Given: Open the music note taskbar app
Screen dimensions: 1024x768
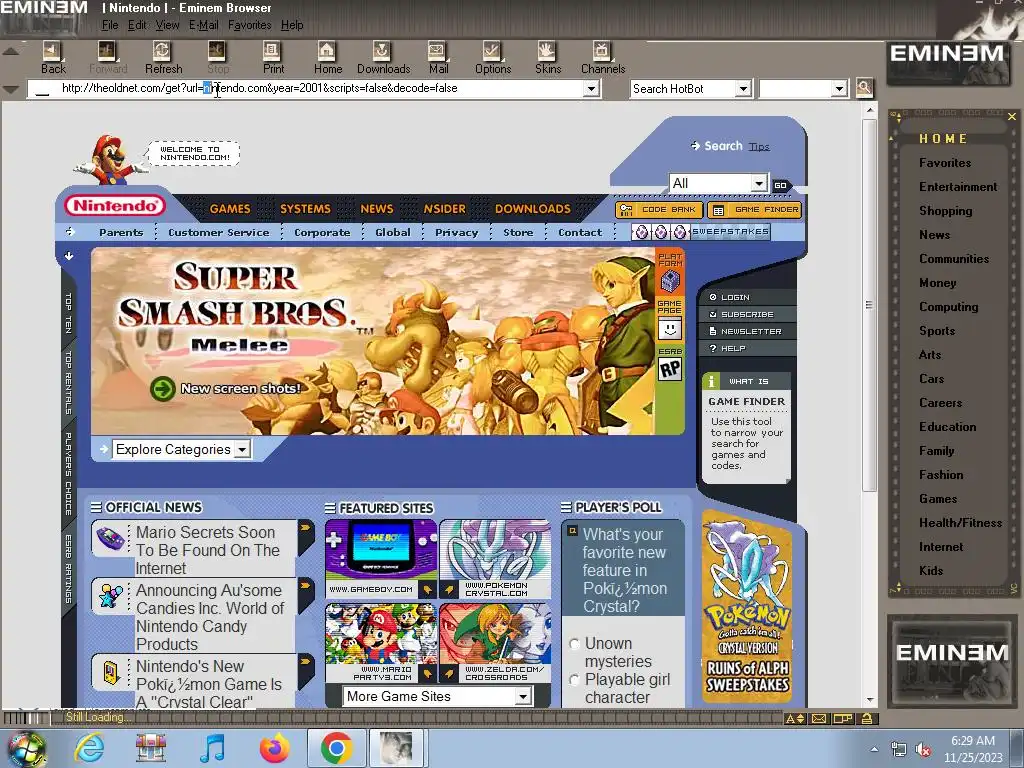Looking at the screenshot, I should coord(212,748).
